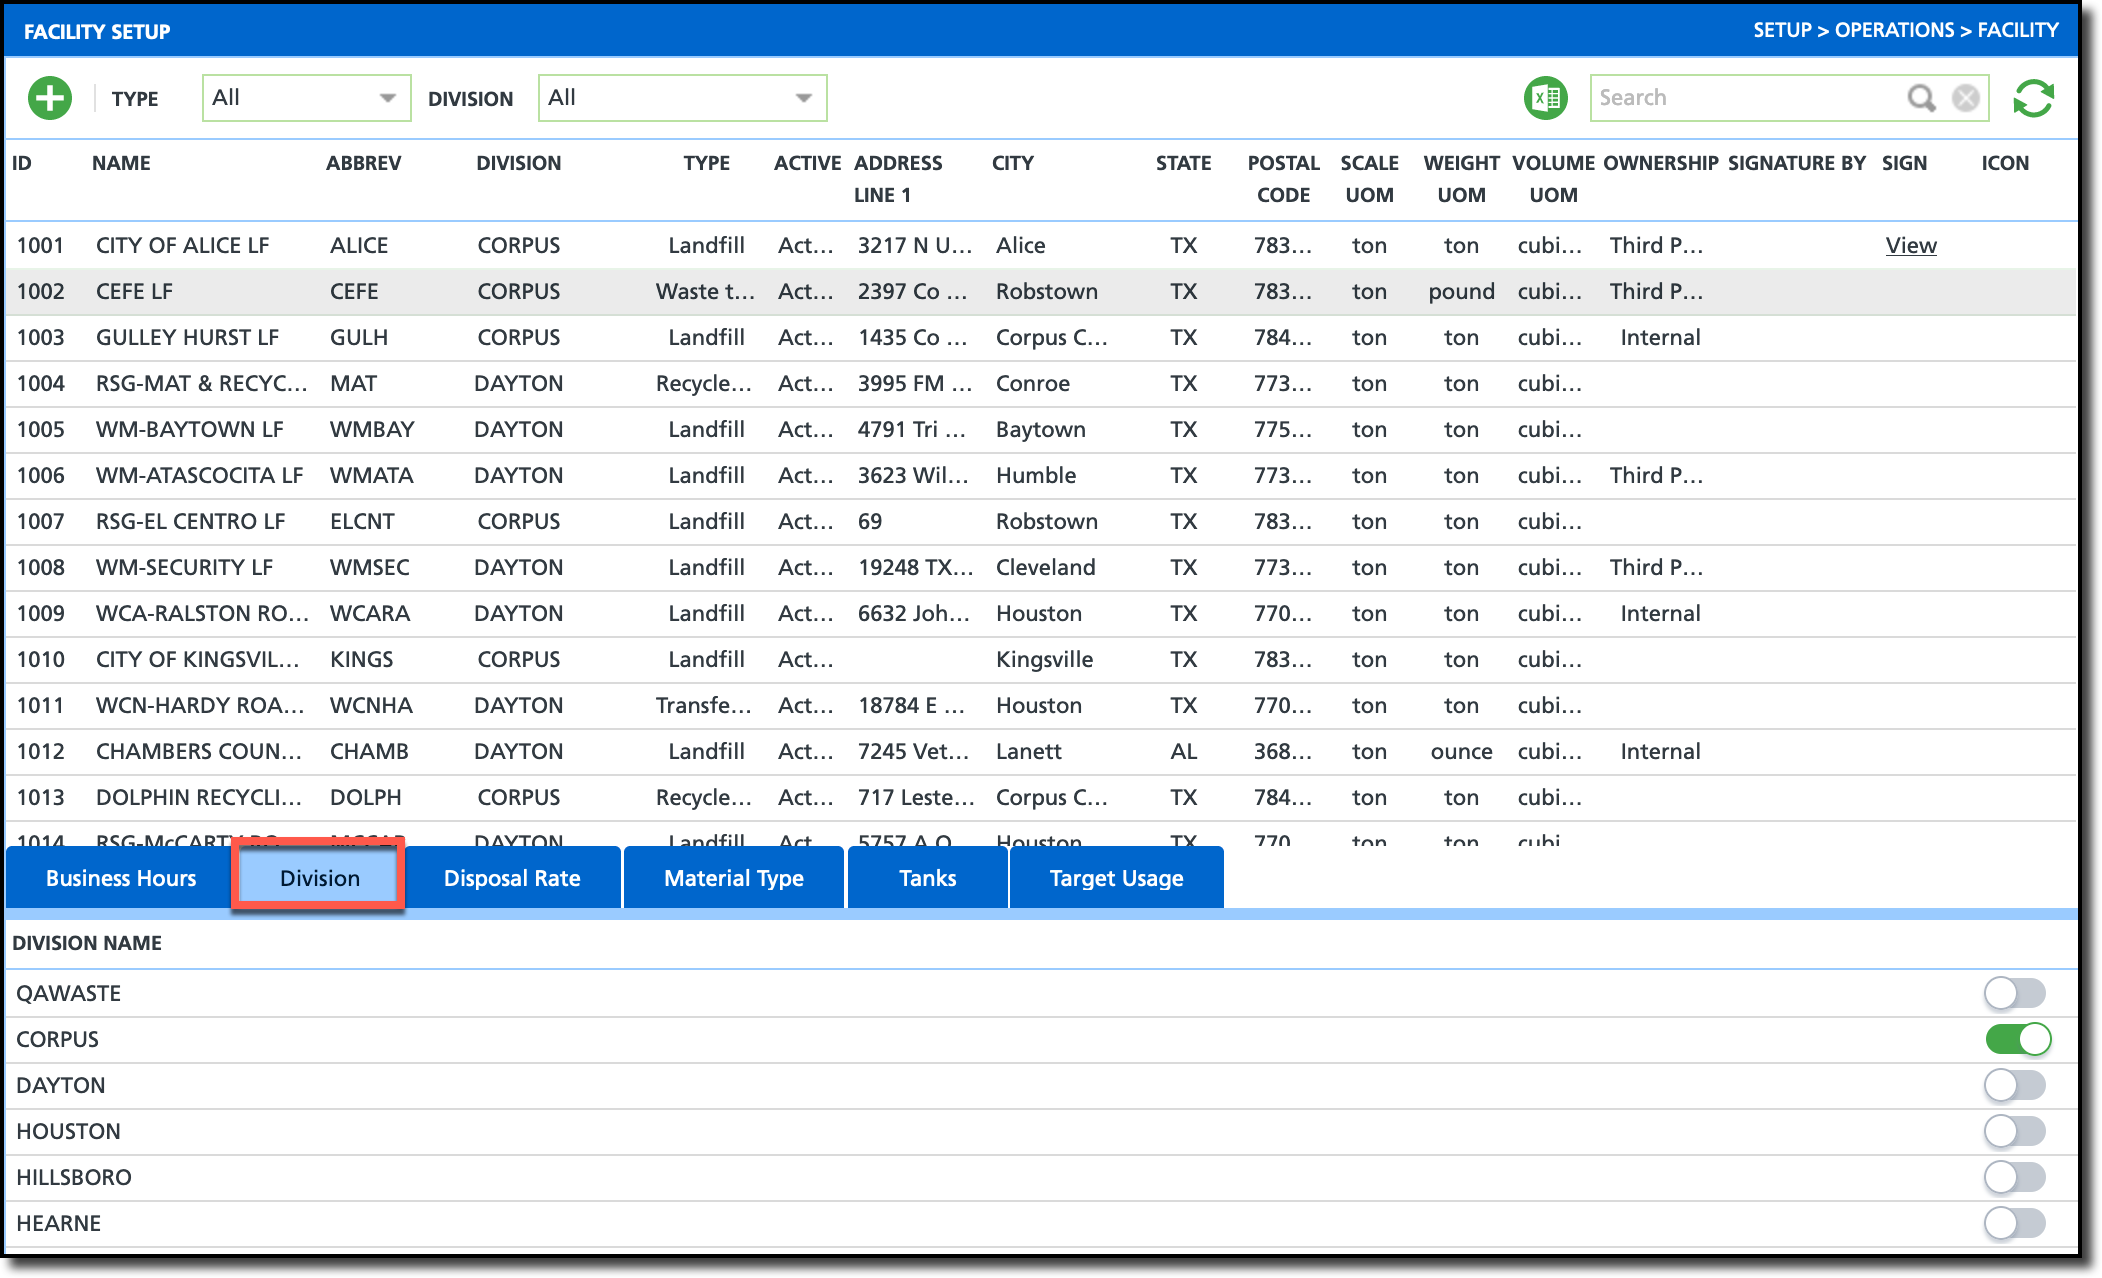Image resolution: width=2102 pixels, height=1278 pixels.
Task: Switch on the HOUSTON division toggle
Action: (x=2015, y=1131)
